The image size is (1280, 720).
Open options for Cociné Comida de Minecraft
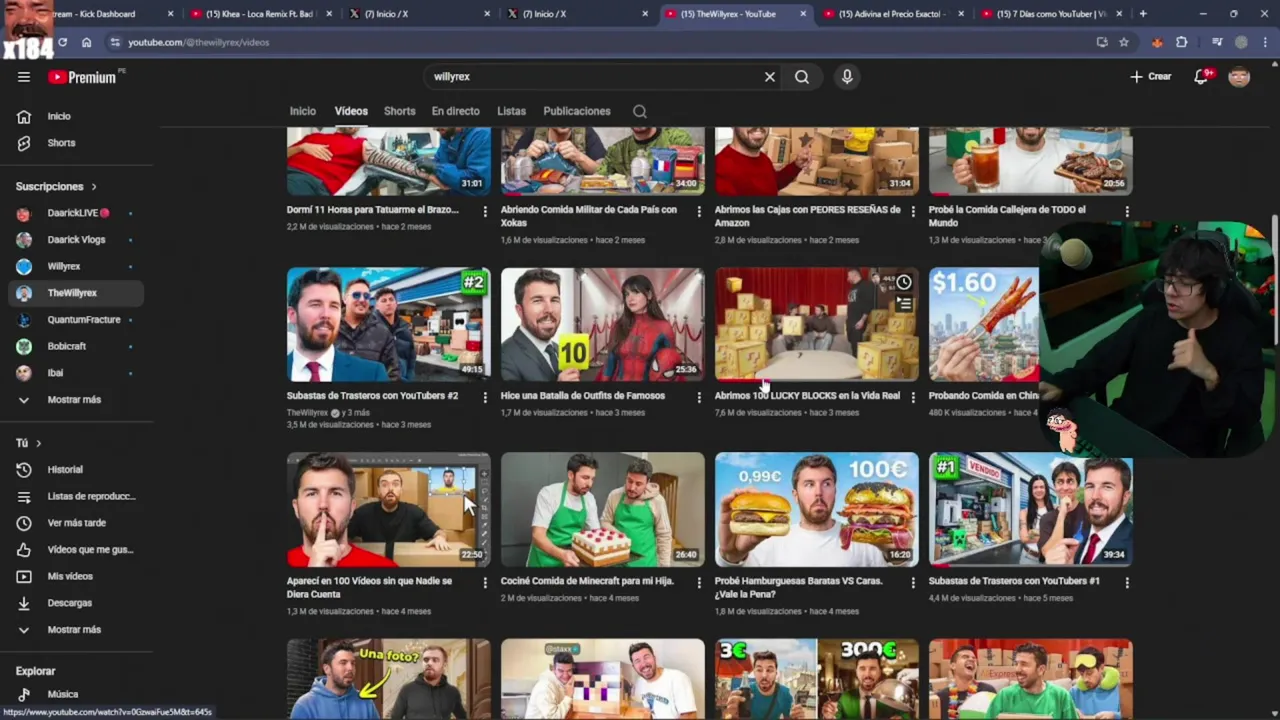[699, 582]
